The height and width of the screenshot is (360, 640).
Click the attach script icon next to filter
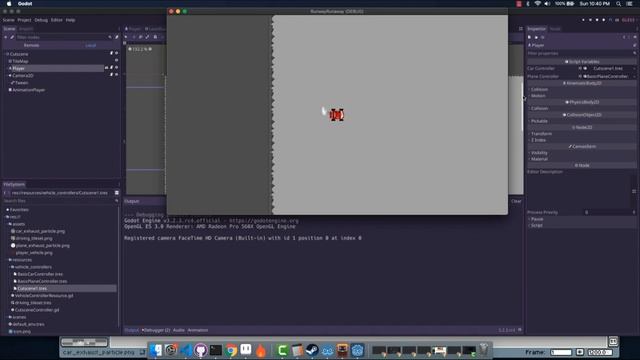pyautogui.click(x=117, y=37)
